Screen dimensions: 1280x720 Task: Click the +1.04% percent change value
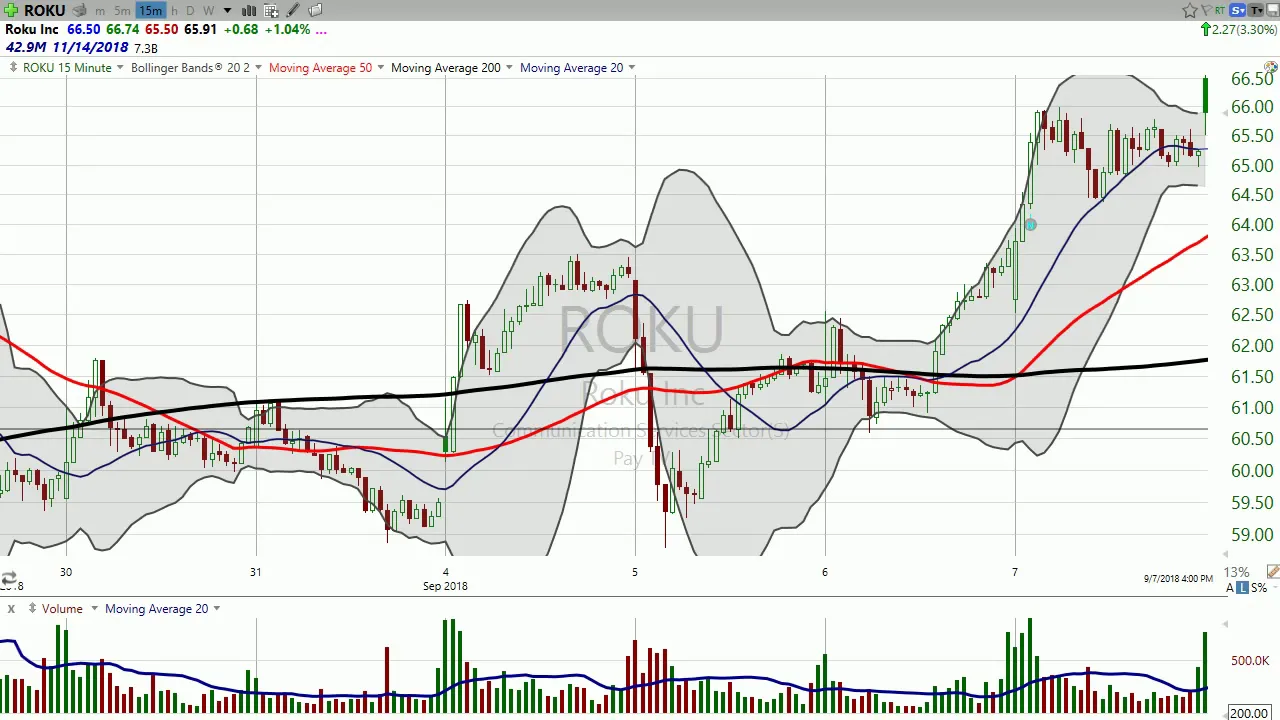click(x=286, y=29)
